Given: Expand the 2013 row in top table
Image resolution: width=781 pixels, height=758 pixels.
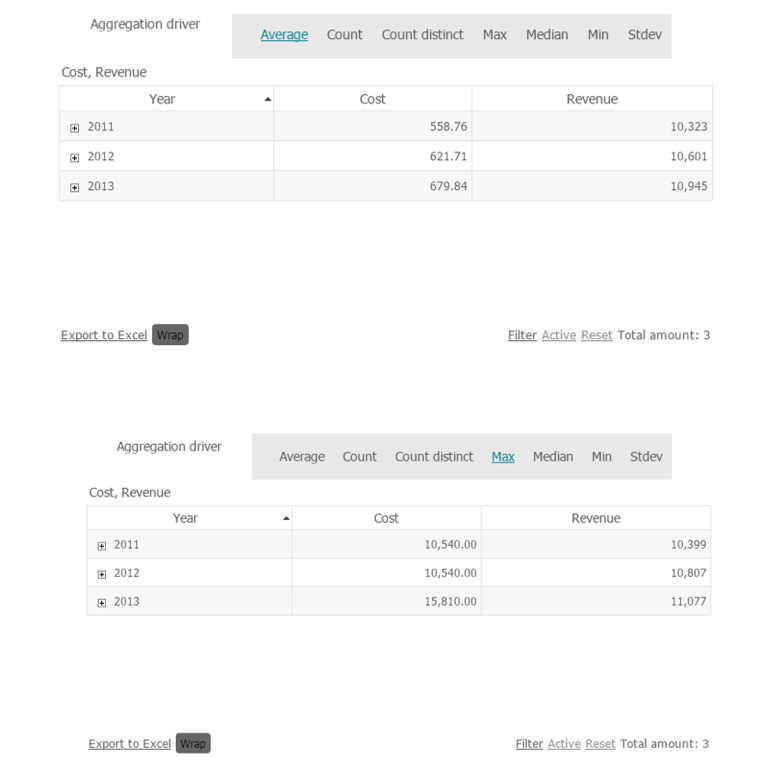Looking at the screenshot, I should (75, 188).
